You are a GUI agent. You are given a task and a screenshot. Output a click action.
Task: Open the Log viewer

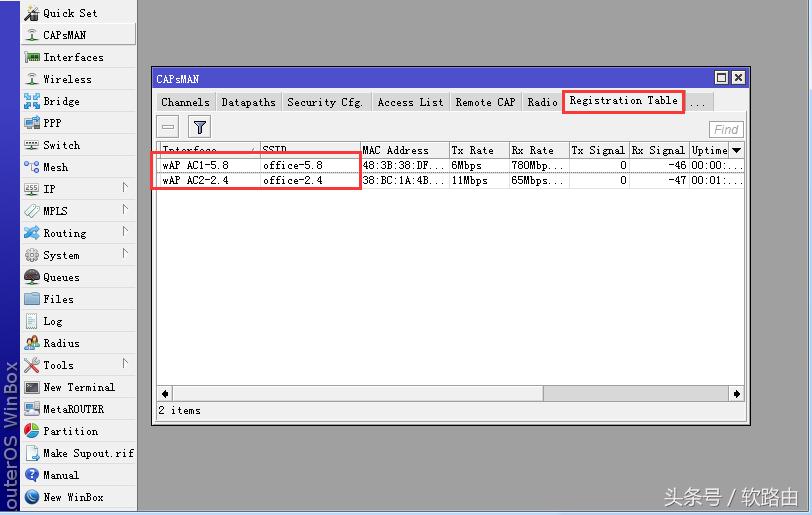(x=52, y=321)
